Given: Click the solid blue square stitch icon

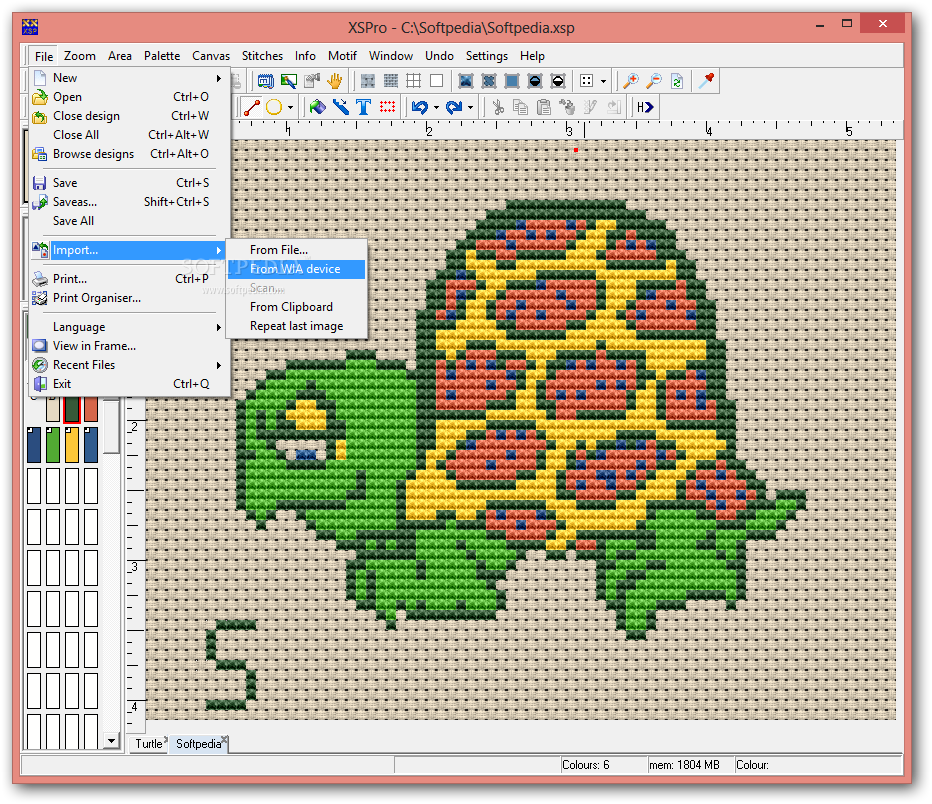Looking at the screenshot, I should coord(512,81).
